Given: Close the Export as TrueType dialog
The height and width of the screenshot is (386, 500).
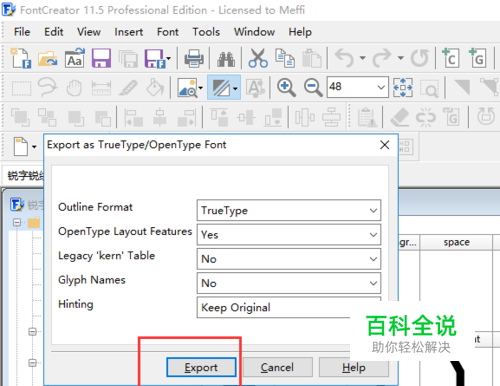Looking at the screenshot, I should click(x=385, y=145).
